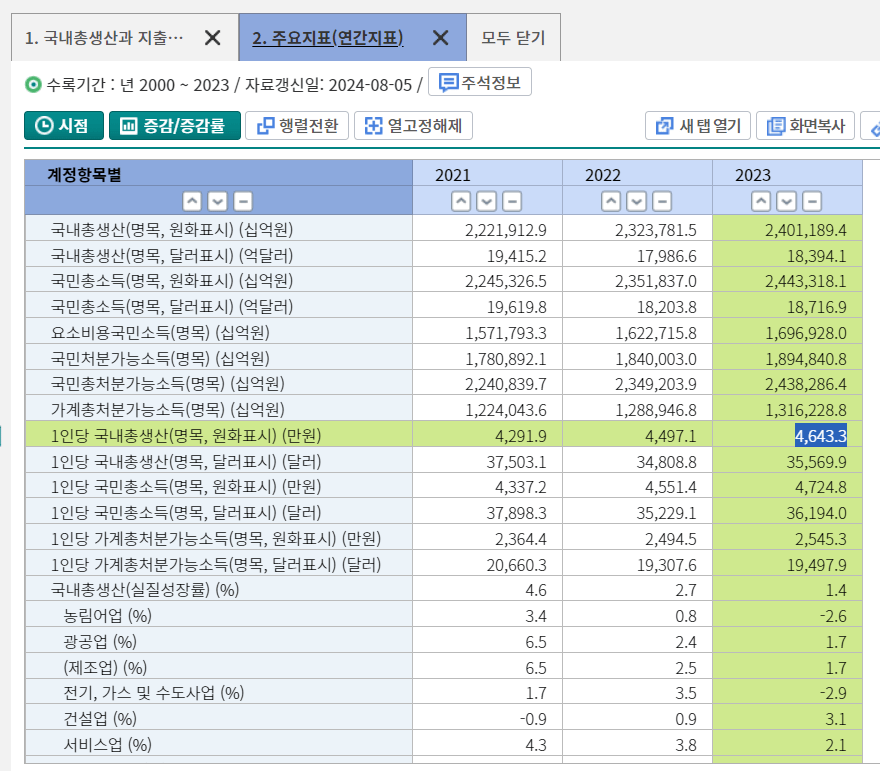Click the up arrow icon under 계정항목별
Viewport: 880px width, 771px height.
[x=192, y=201]
